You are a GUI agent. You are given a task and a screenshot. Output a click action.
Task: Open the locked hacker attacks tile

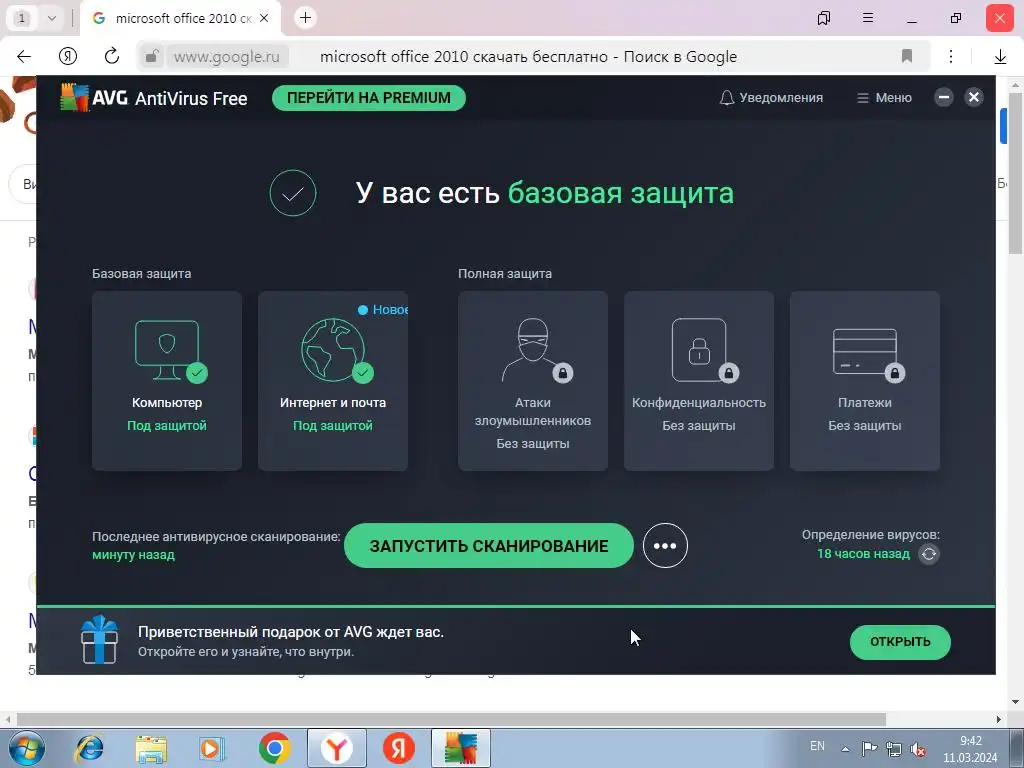point(532,381)
